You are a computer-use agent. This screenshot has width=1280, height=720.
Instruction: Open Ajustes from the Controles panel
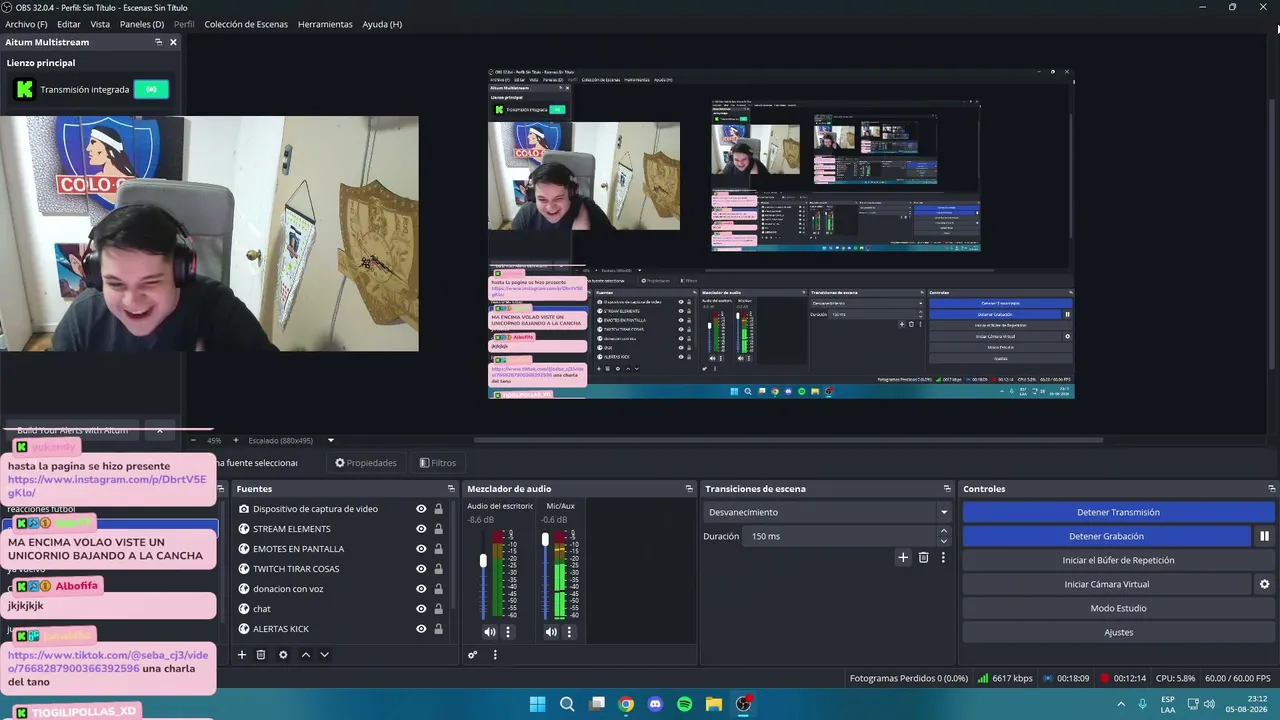click(1118, 632)
